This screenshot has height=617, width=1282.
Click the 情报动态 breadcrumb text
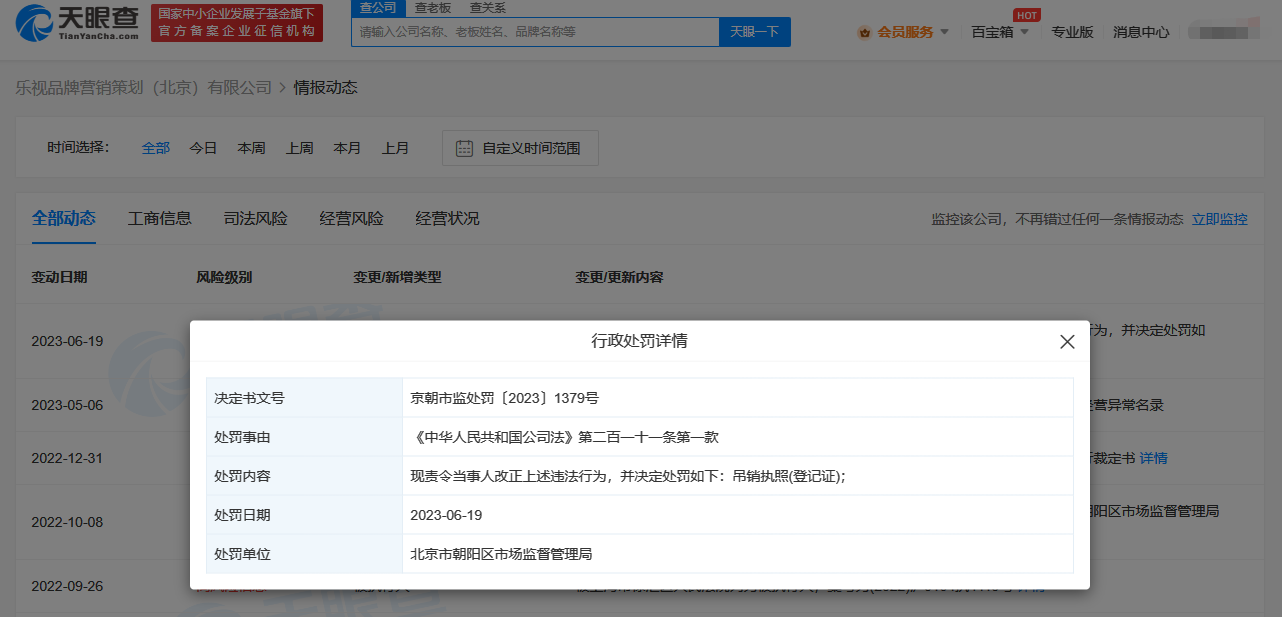click(325, 88)
